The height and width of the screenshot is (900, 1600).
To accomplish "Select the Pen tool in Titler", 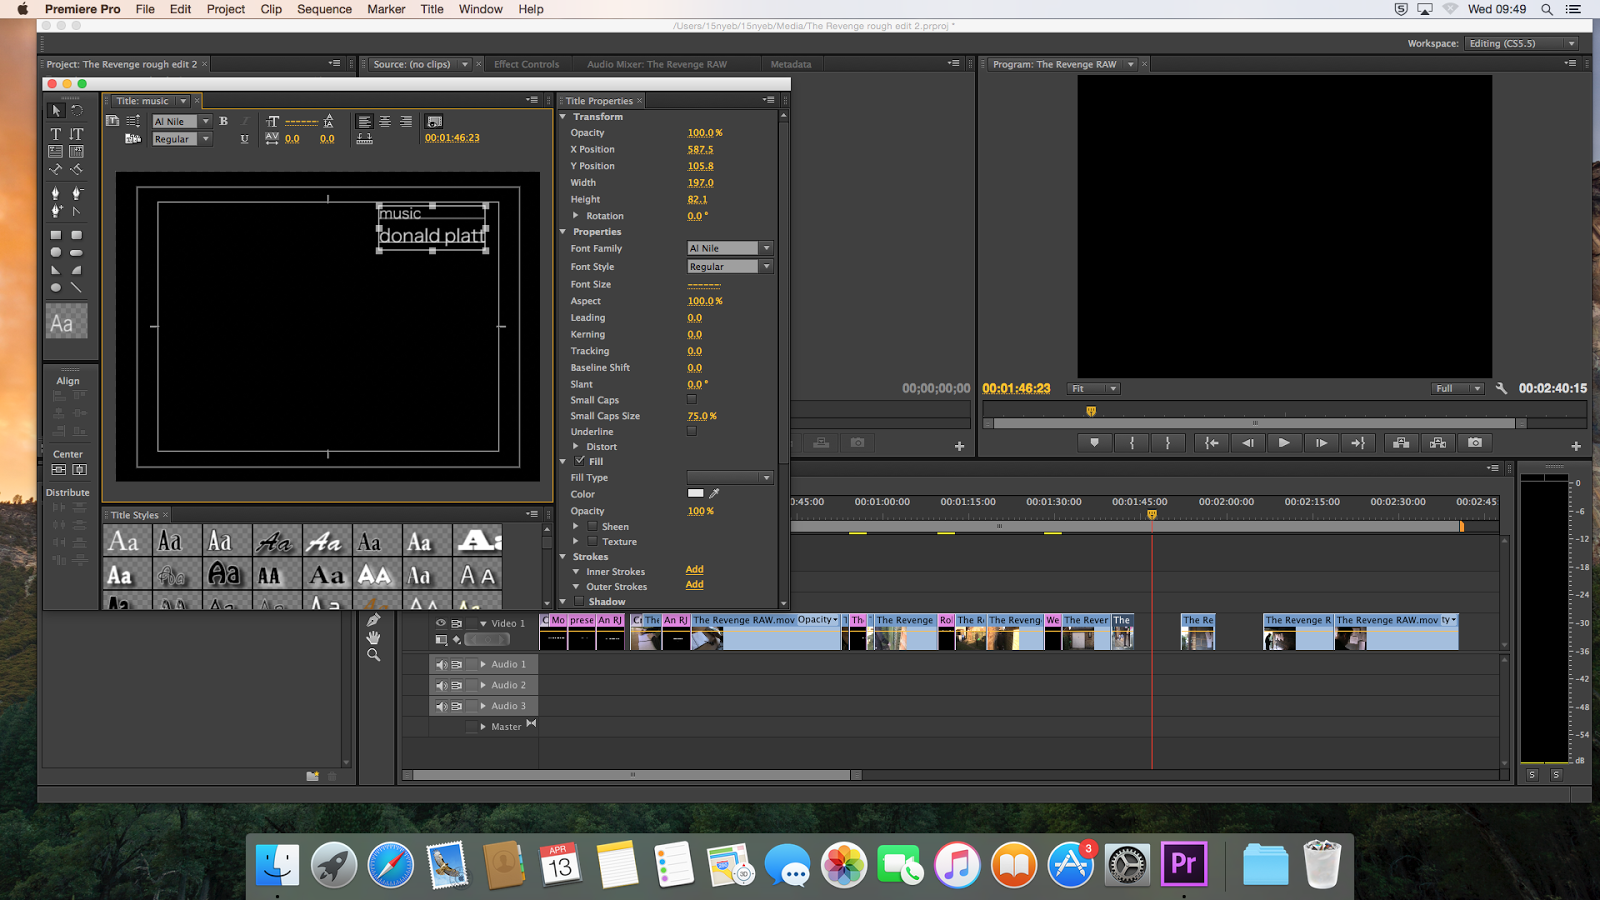I will point(55,193).
